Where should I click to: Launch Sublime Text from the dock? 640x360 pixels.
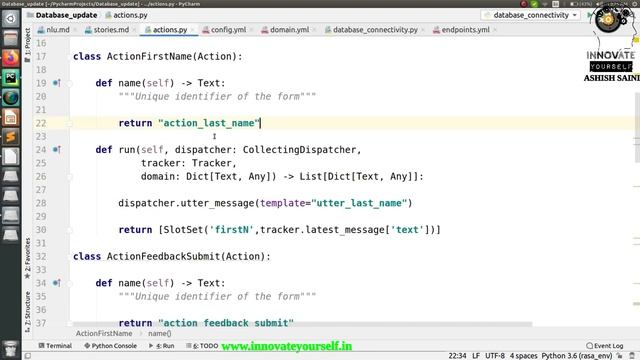coord(11,137)
